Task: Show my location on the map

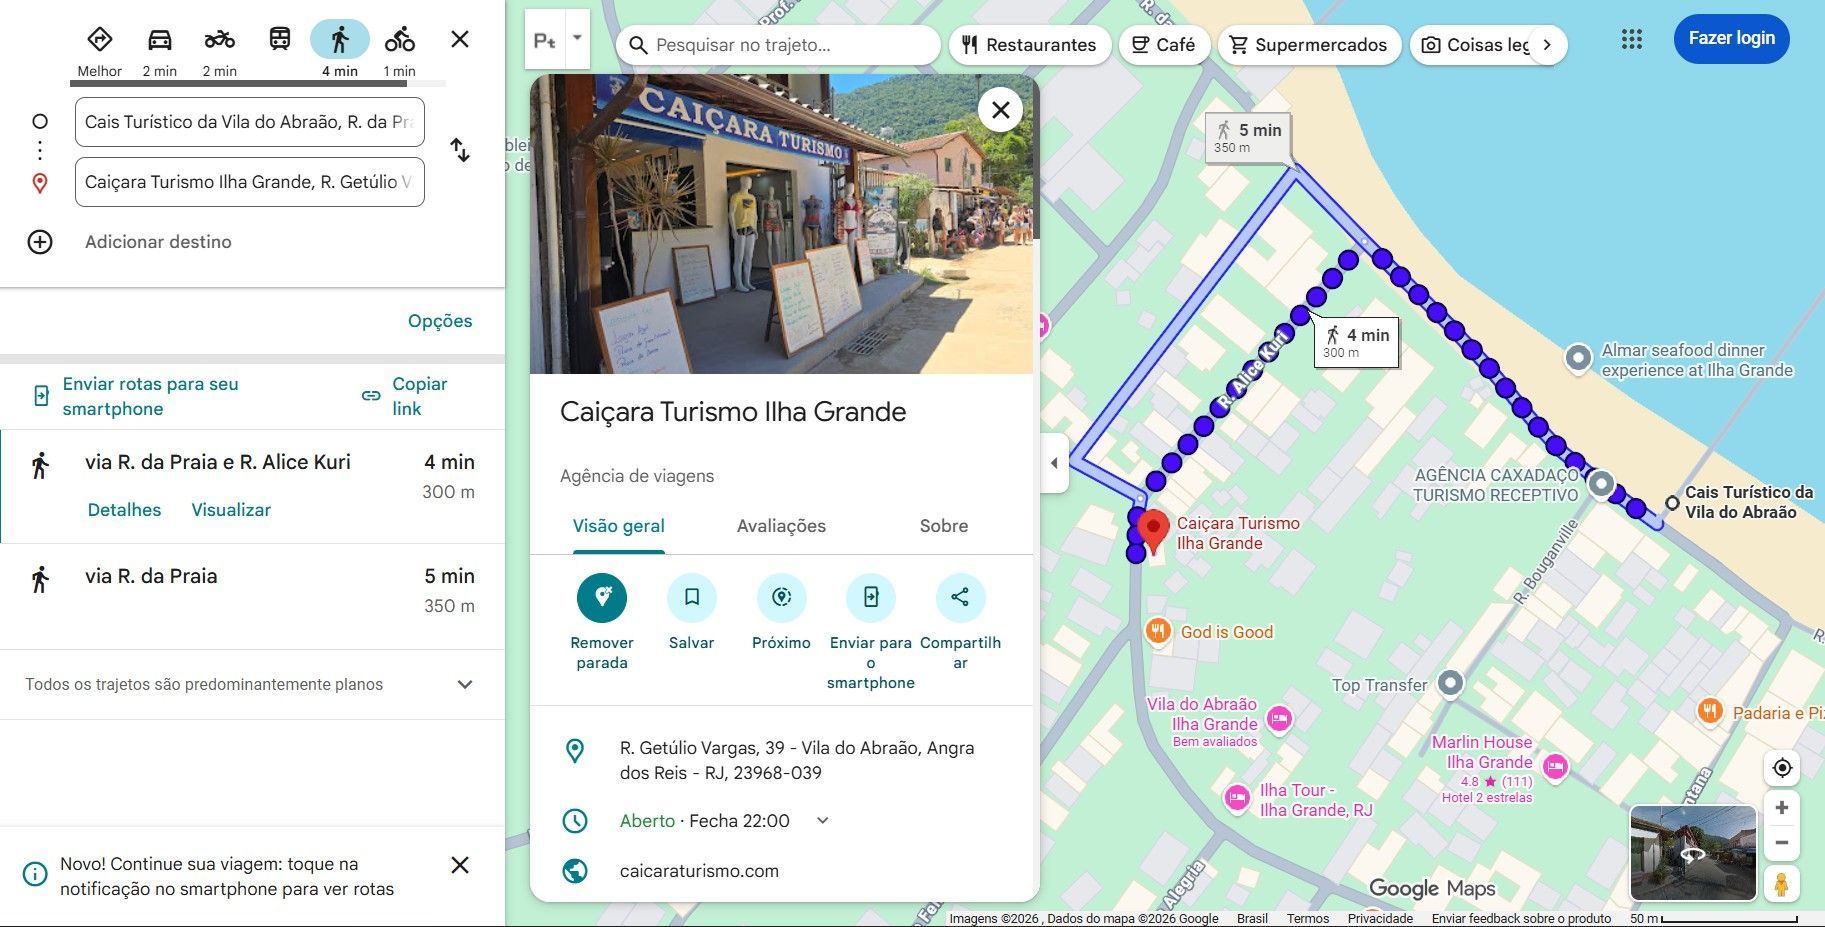Action: 1782,768
